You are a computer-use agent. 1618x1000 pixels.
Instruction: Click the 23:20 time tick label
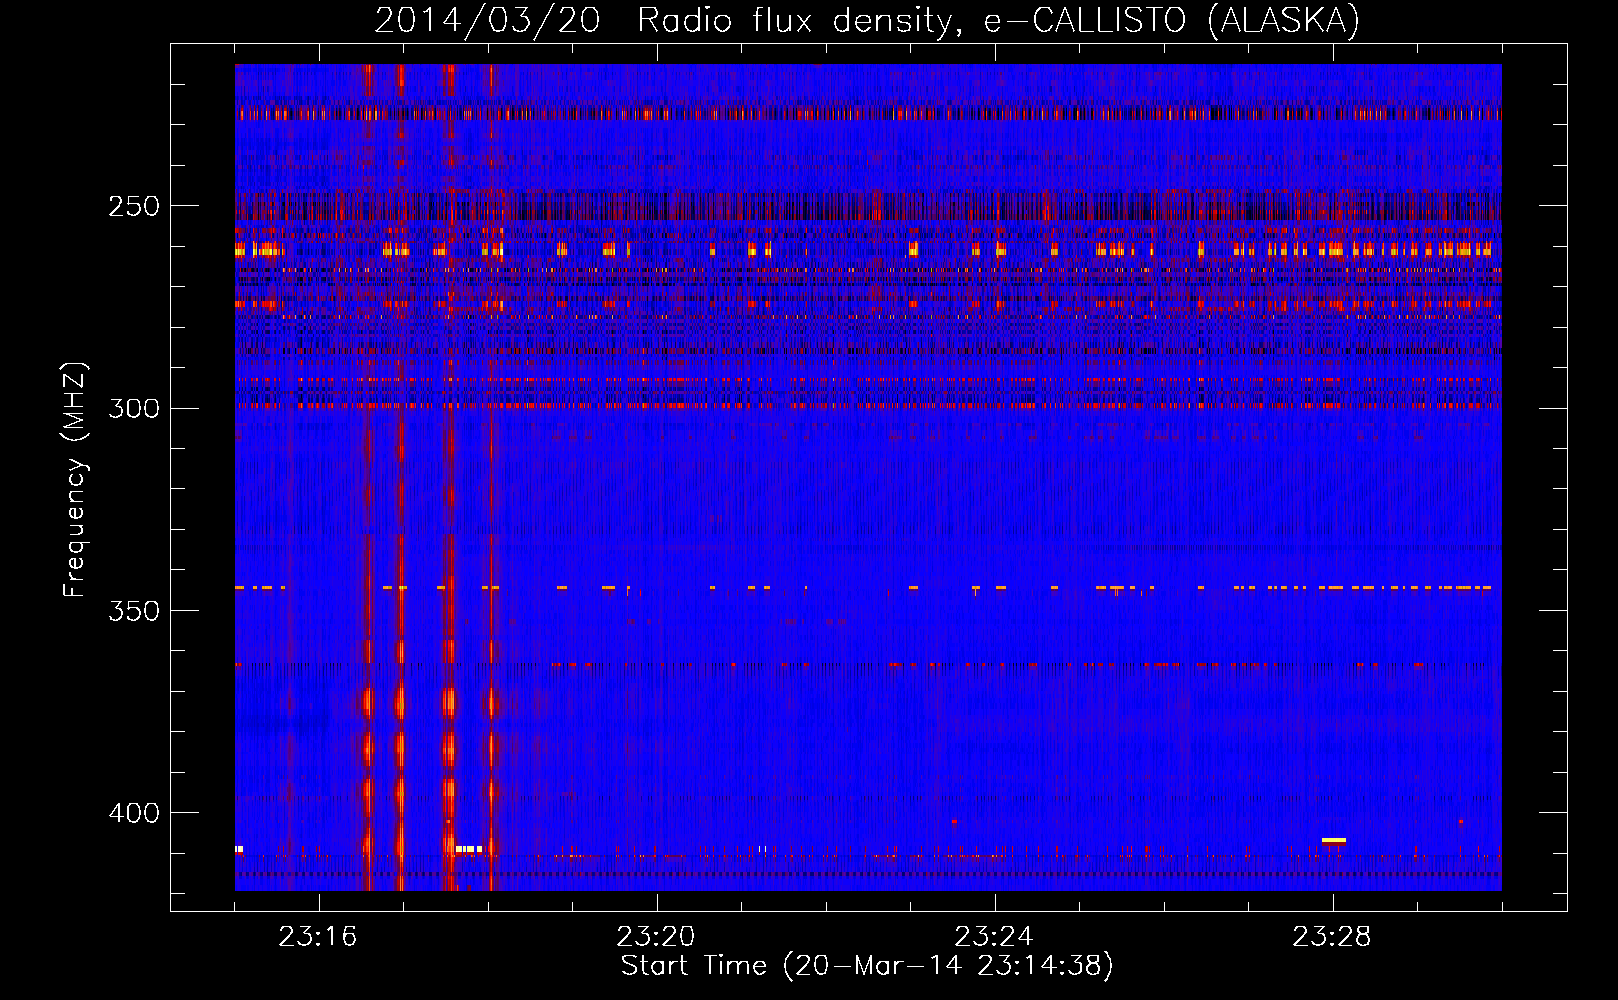pyautogui.click(x=656, y=937)
